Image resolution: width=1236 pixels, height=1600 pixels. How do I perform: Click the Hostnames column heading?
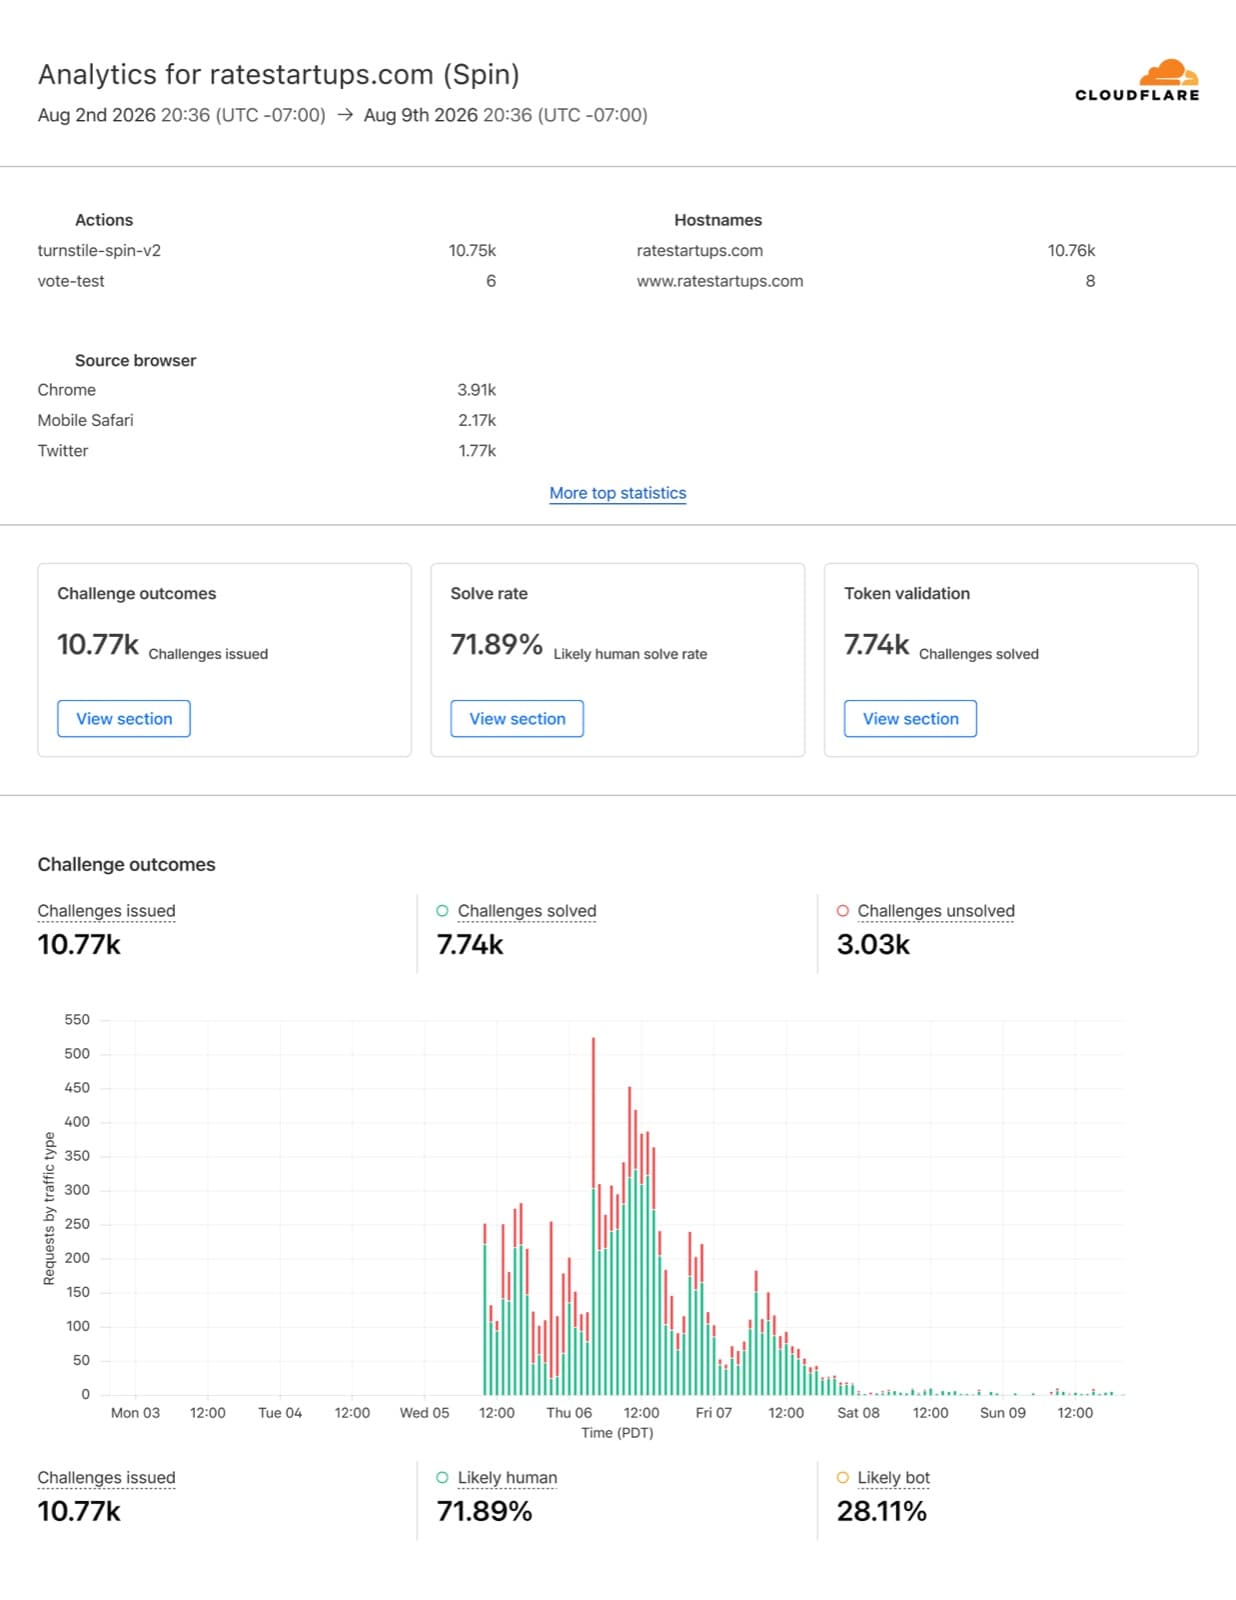coord(718,220)
